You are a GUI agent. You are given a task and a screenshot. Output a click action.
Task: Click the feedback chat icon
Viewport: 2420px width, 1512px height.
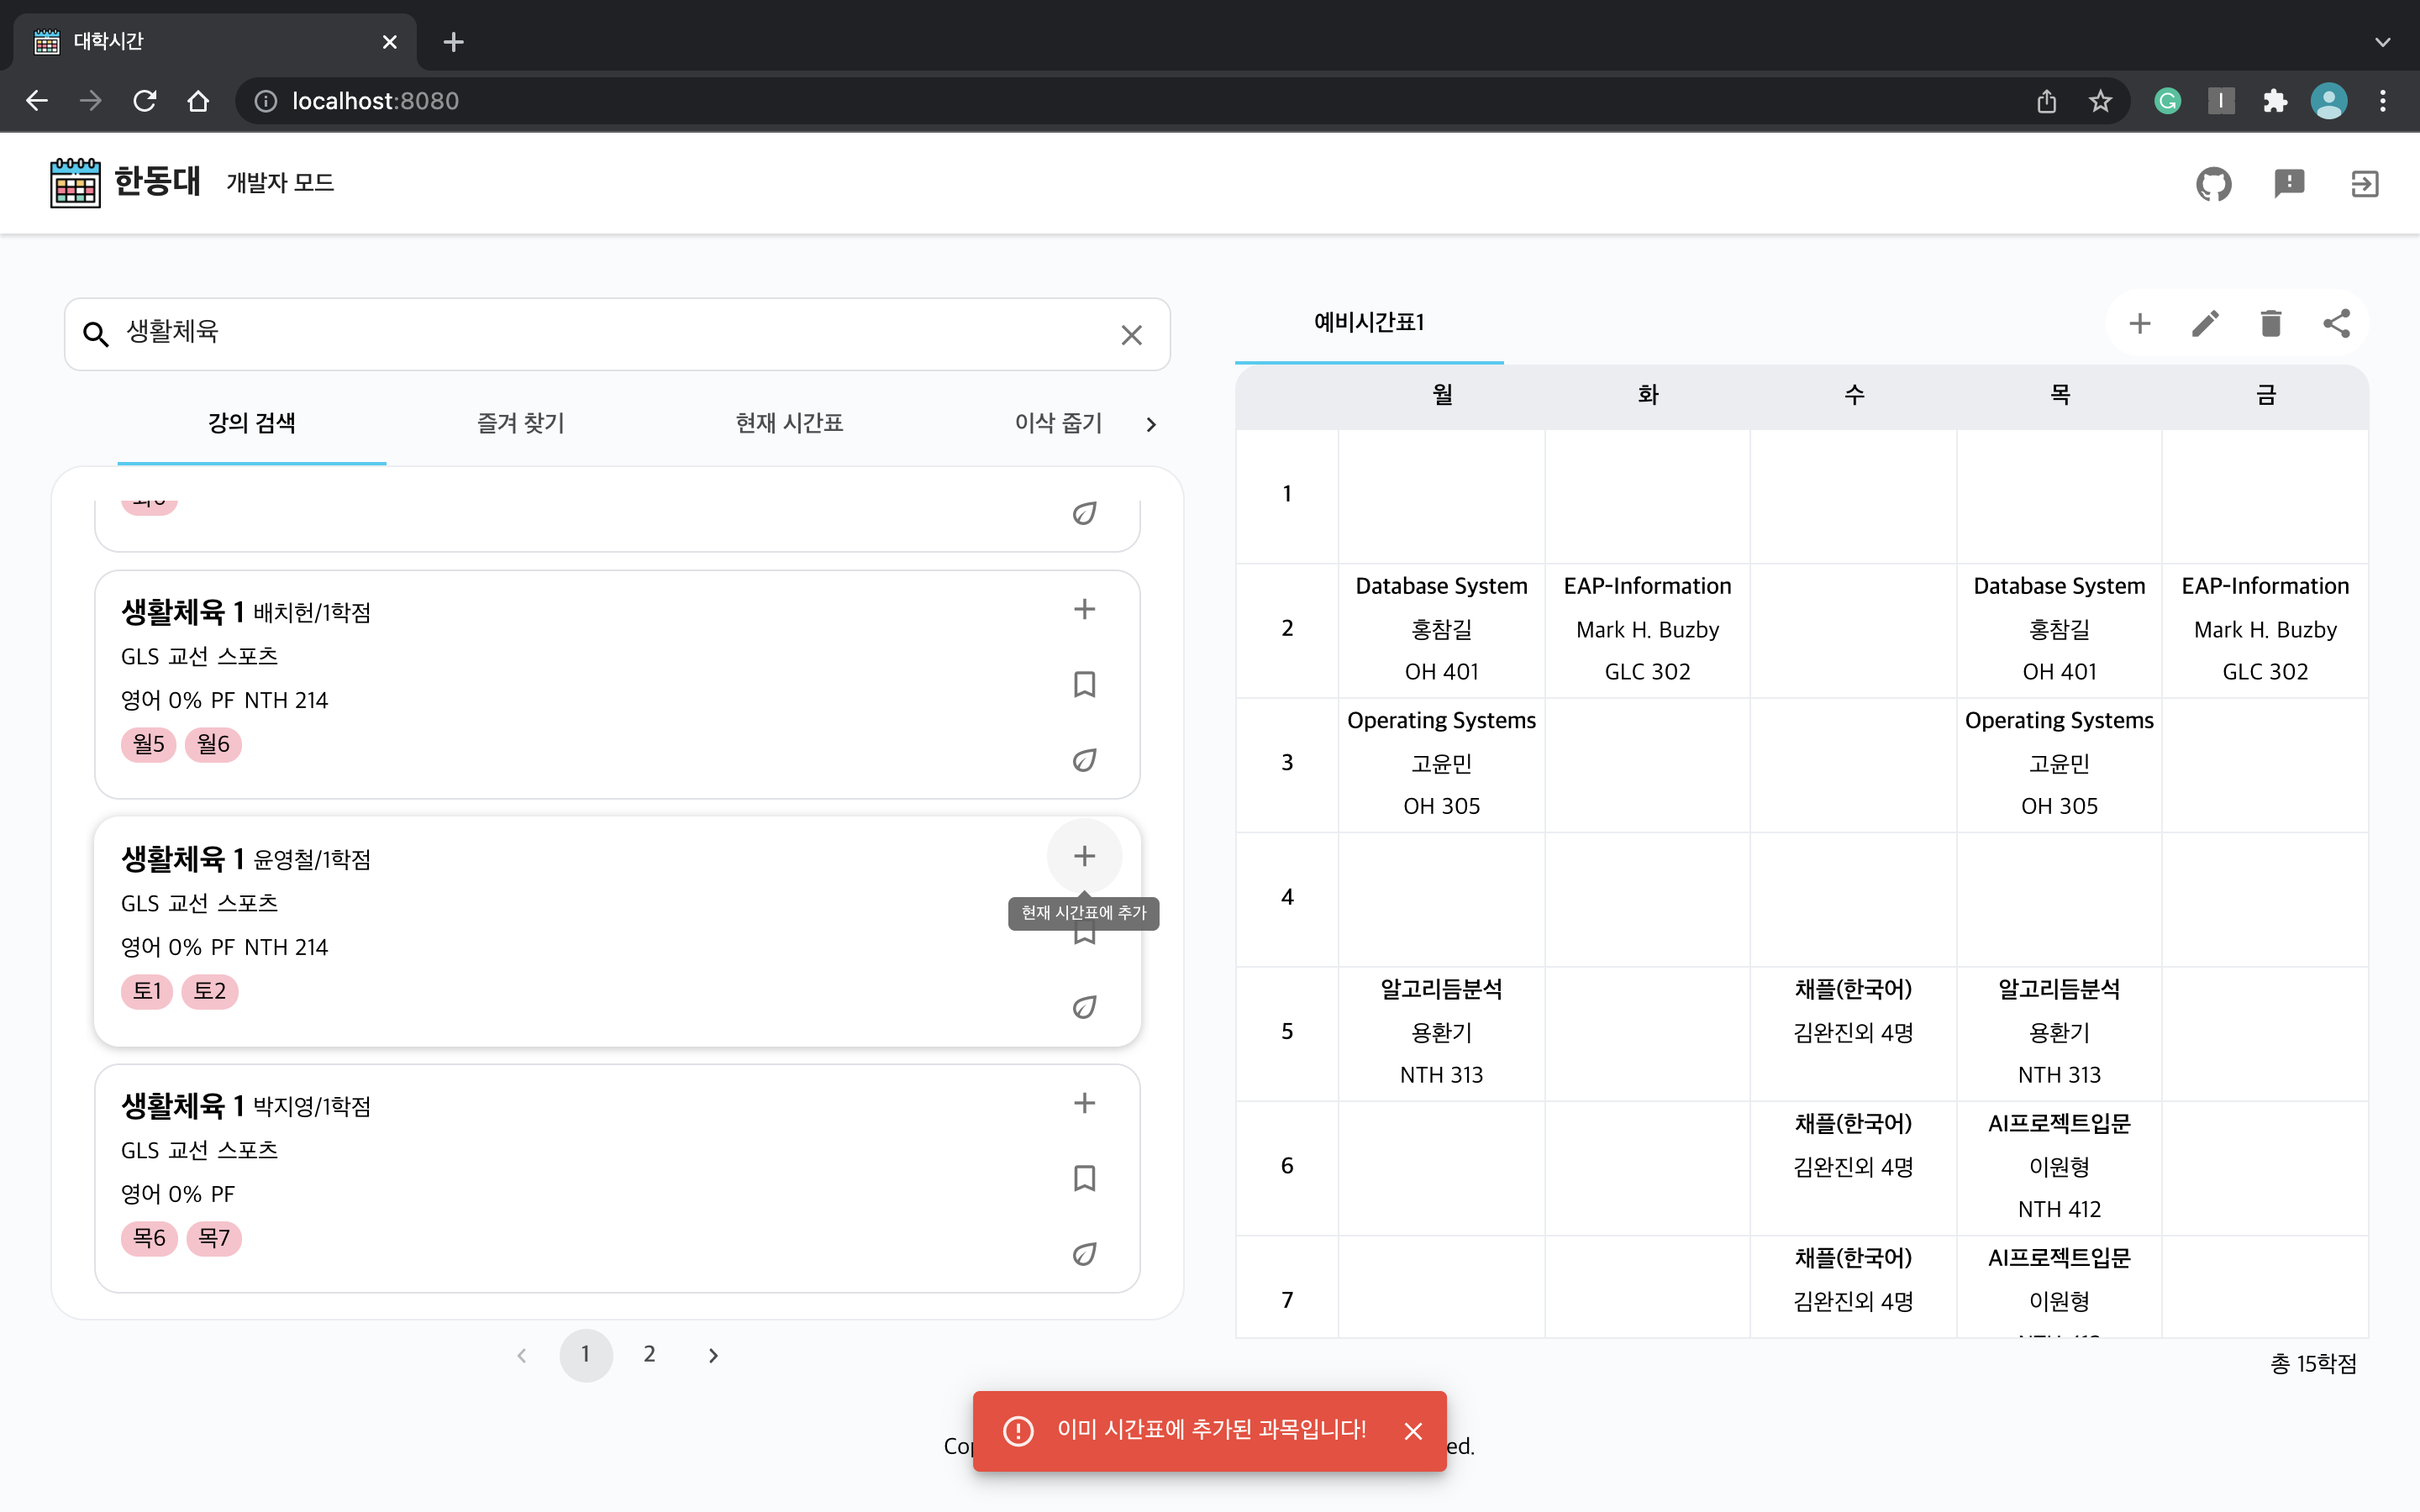(2289, 184)
